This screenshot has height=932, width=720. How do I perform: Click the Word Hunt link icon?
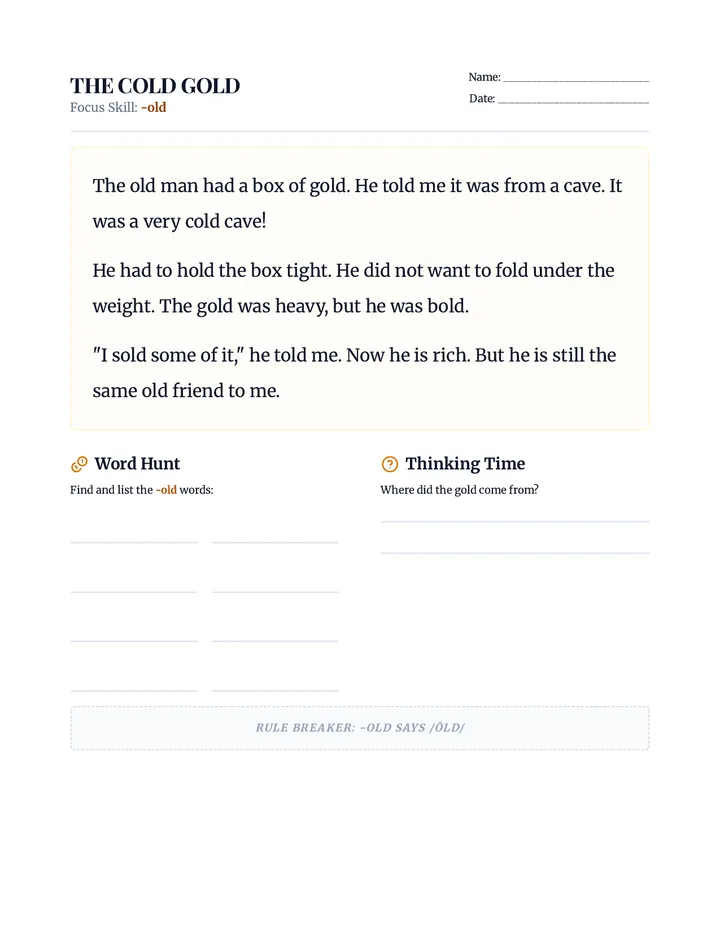[x=79, y=464]
